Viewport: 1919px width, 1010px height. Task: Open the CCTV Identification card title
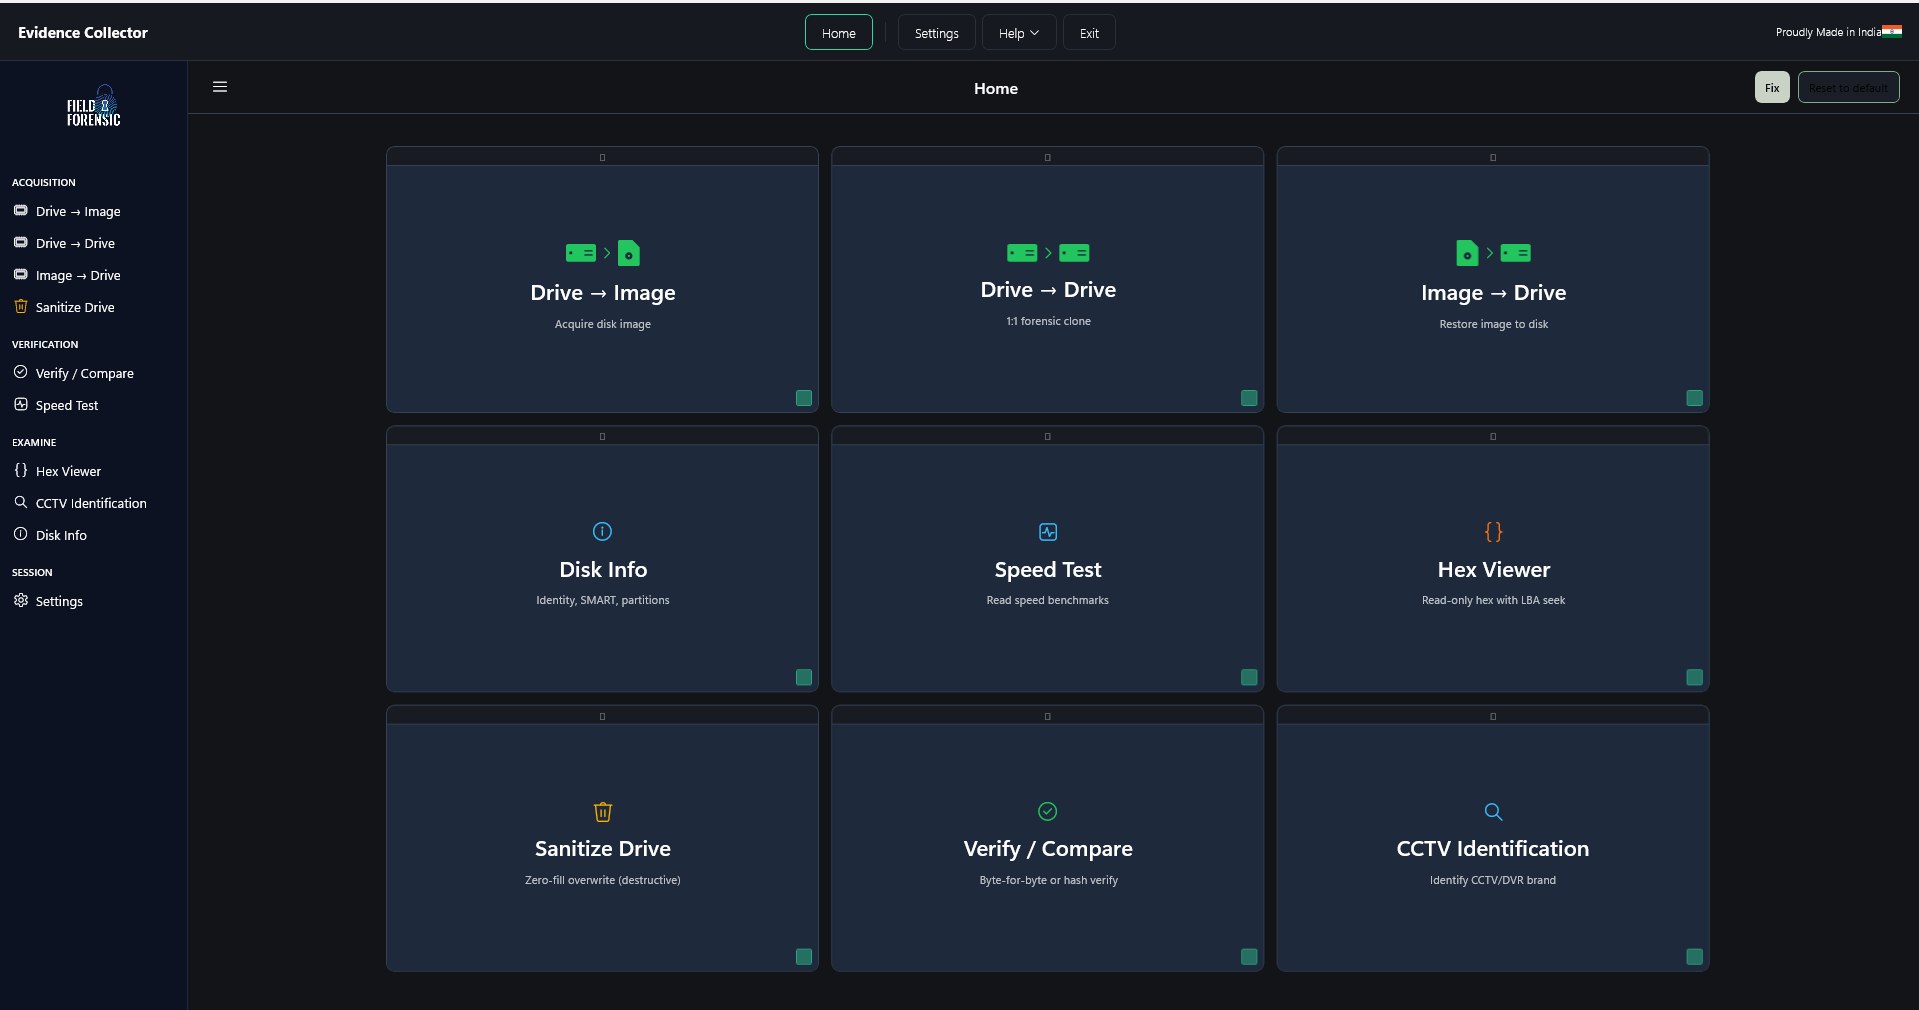[1493, 848]
